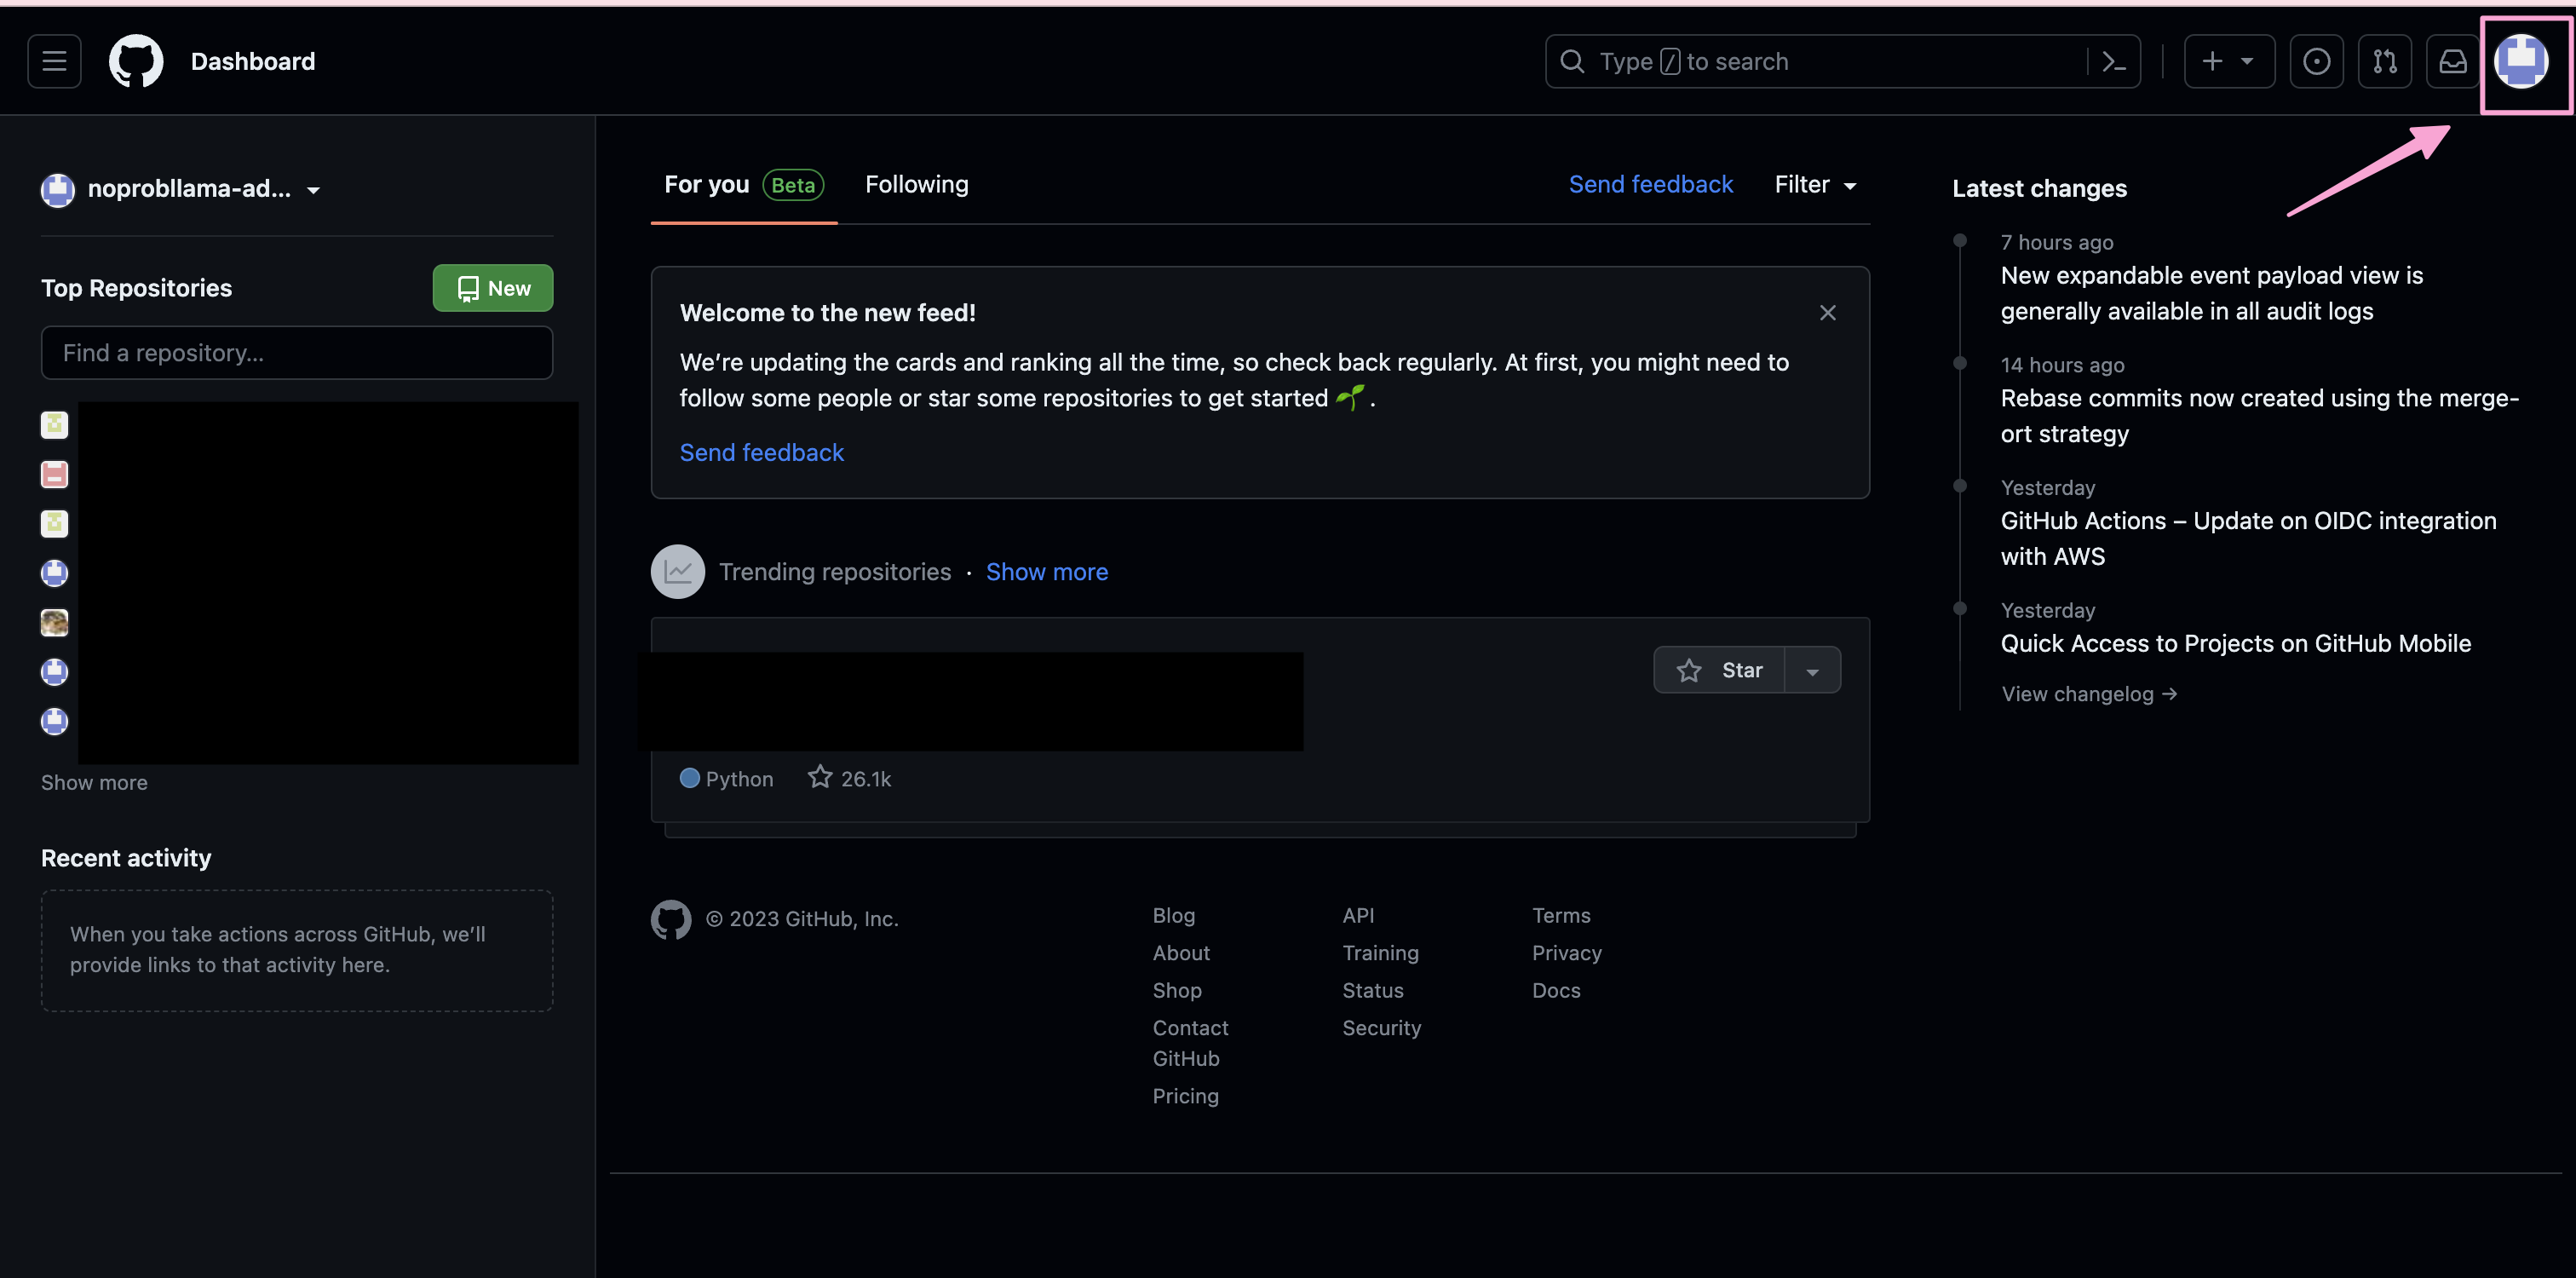Open the user profile avatar menu
The width and height of the screenshot is (2576, 1278).
[x=2521, y=61]
